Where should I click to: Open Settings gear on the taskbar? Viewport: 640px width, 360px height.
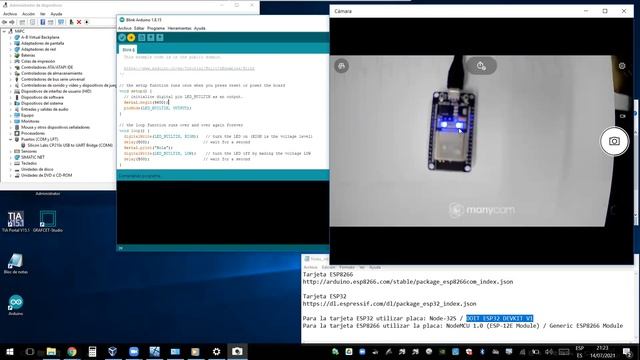216,351
